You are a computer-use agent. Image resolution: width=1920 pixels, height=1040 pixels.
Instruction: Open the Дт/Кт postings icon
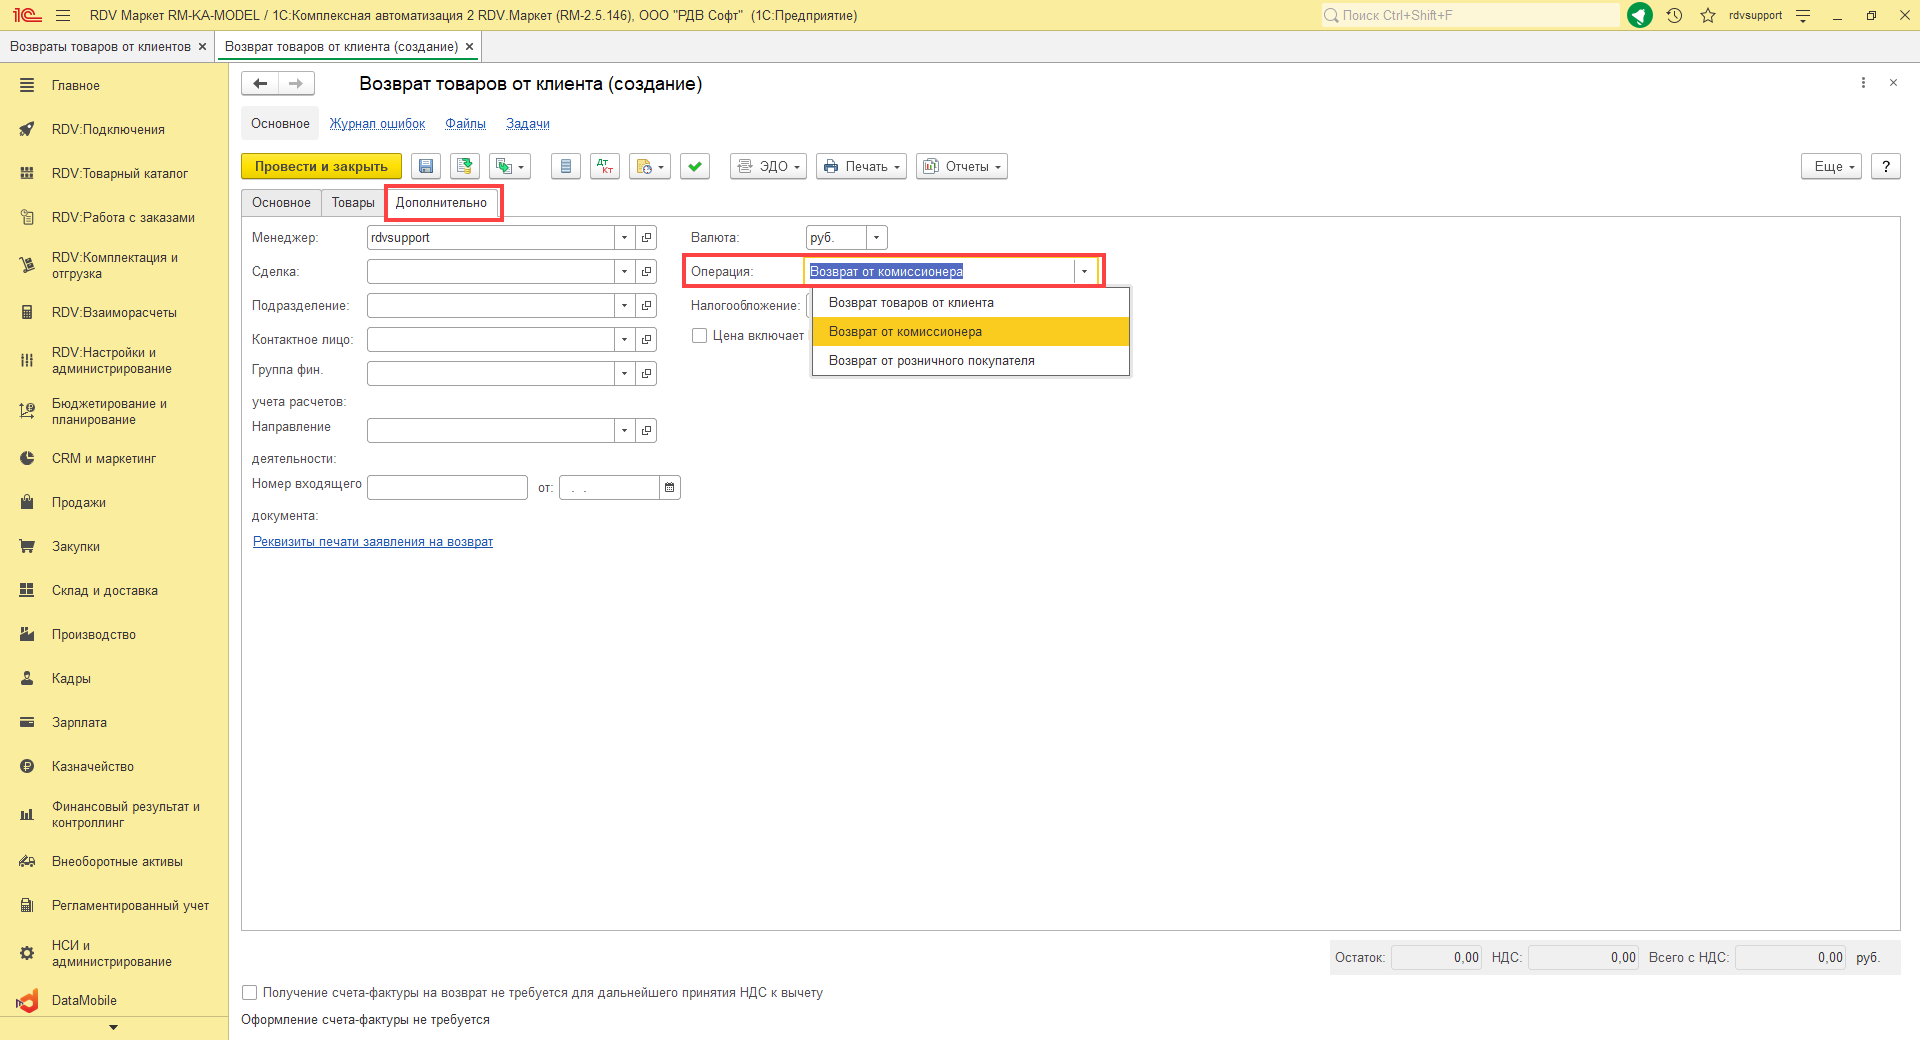pos(605,167)
